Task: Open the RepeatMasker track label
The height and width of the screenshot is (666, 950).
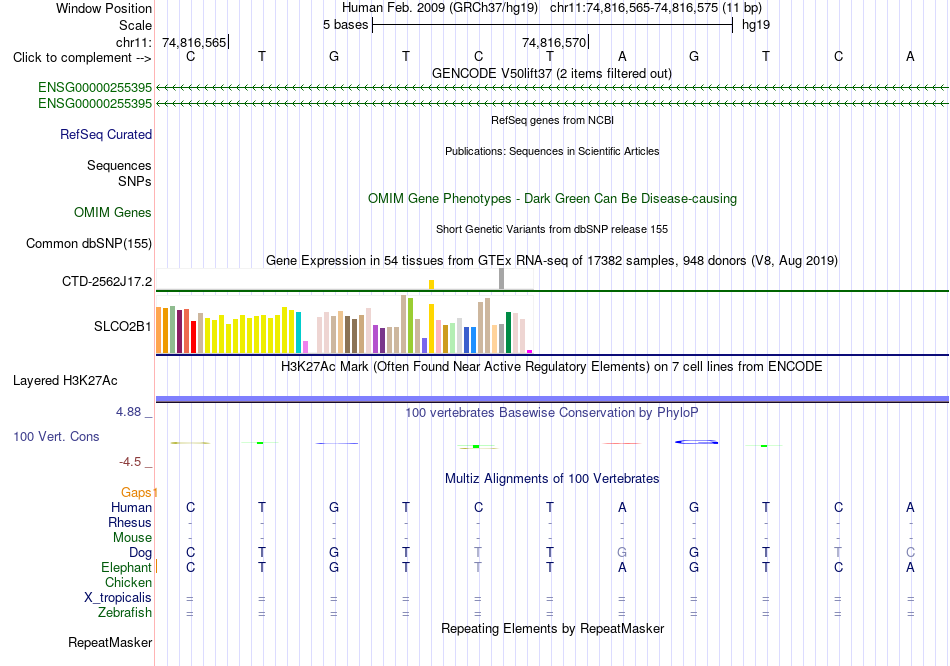Action: click(110, 642)
